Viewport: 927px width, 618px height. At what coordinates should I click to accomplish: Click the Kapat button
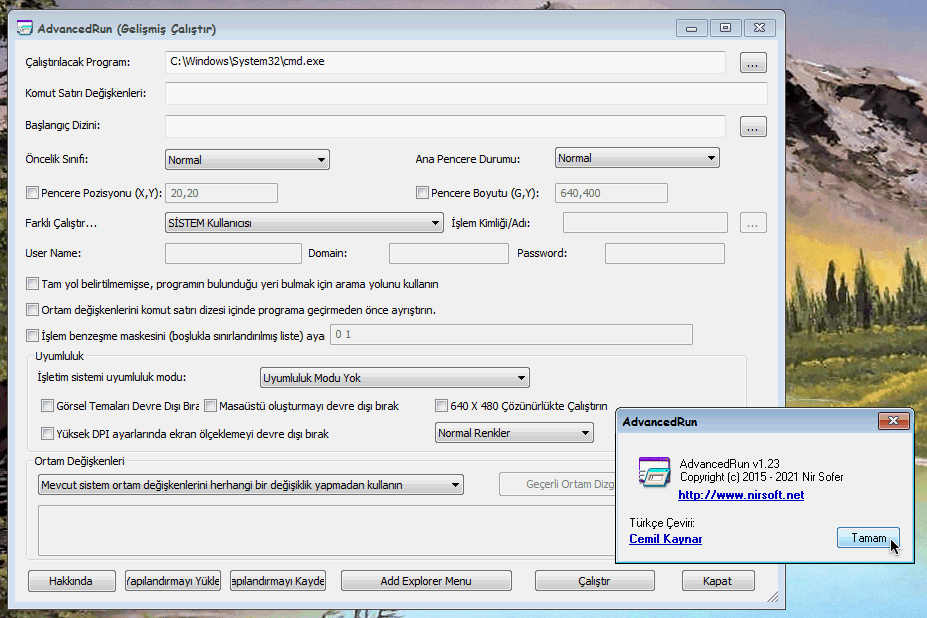718,581
